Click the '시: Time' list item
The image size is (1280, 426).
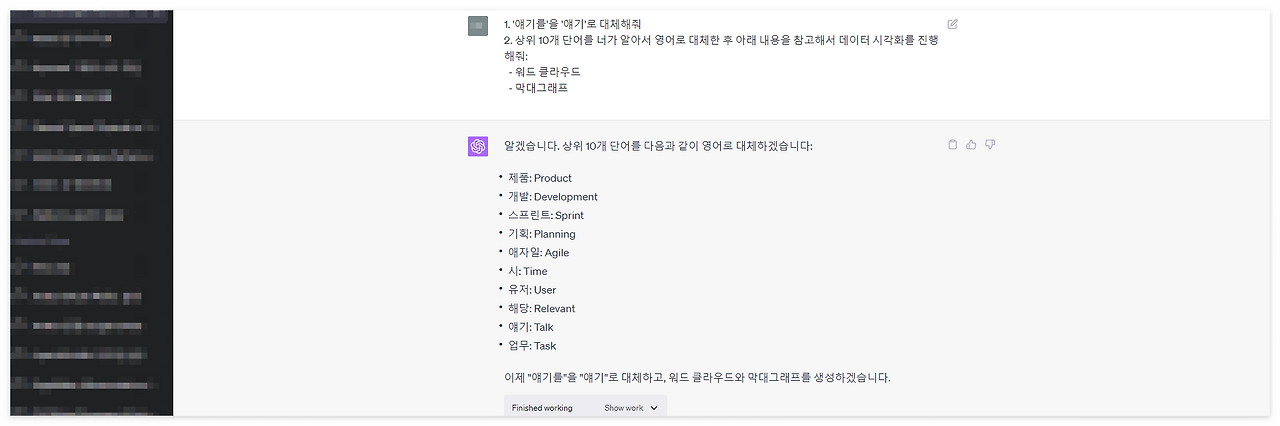[527, 271]
